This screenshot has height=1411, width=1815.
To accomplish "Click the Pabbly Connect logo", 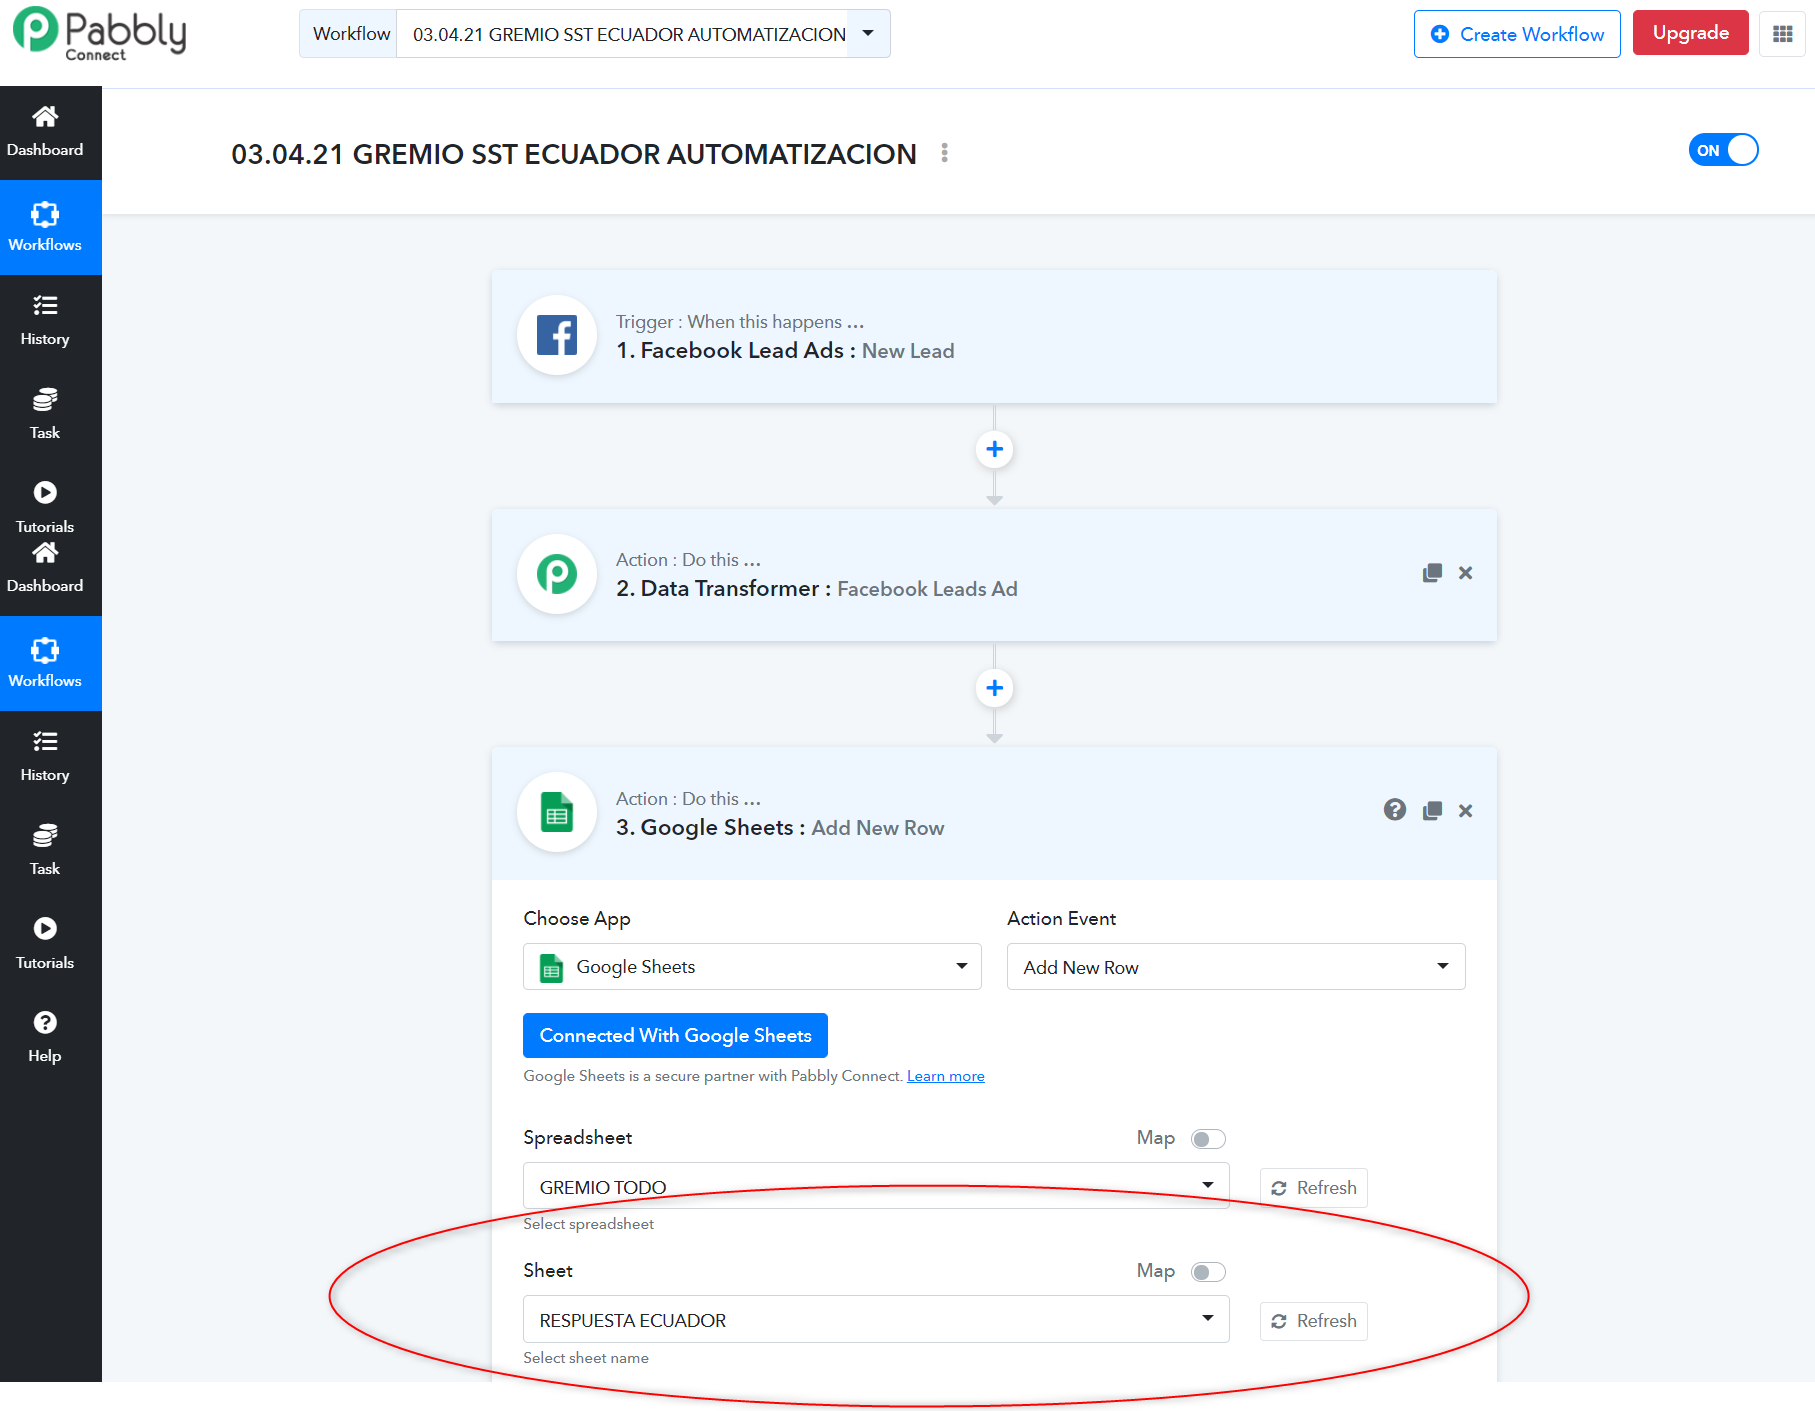I will tap(99, 33).
